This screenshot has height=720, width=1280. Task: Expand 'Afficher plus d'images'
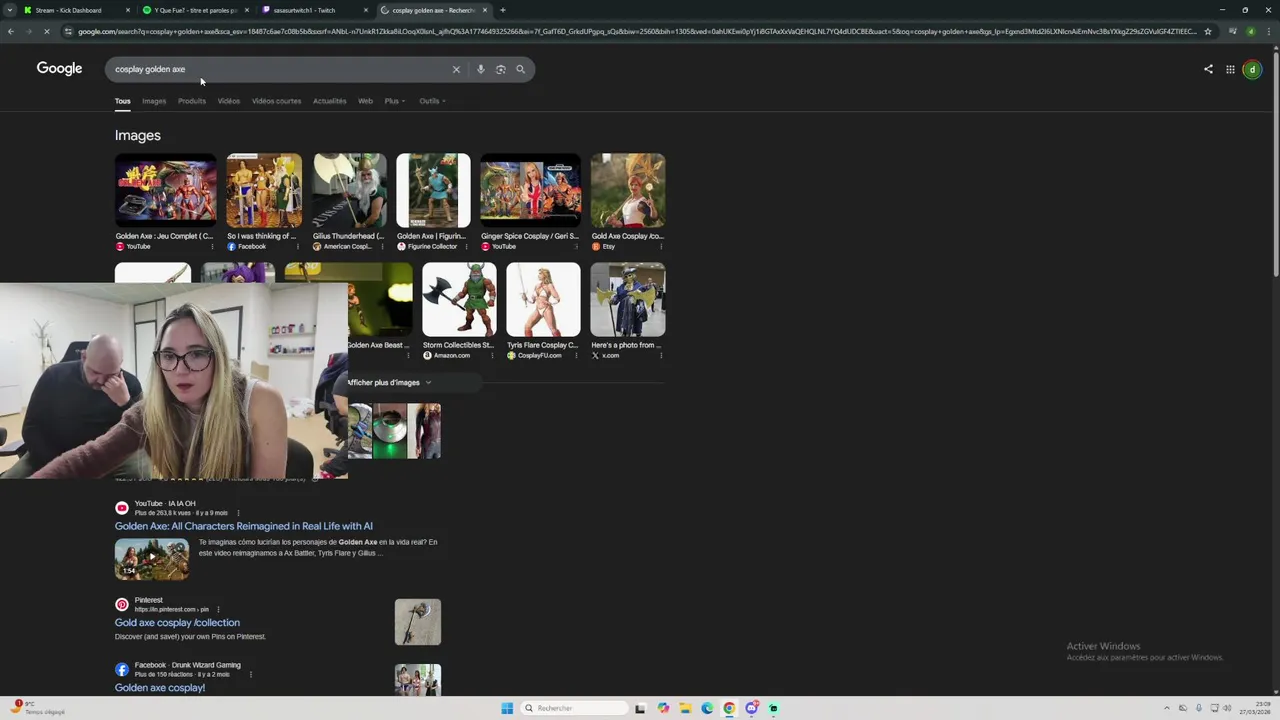click(x=389, y=382)
